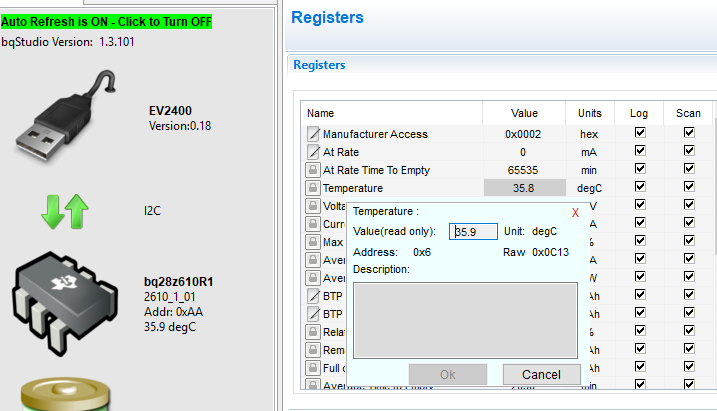Click the lock icon for At Rate Time To Empty
717x411 pixels.
point(313,170)
